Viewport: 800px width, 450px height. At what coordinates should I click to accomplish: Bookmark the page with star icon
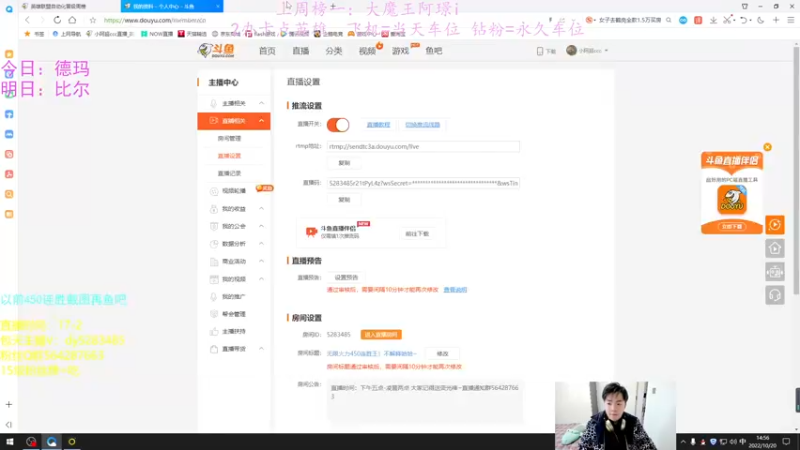click(92, 20)
